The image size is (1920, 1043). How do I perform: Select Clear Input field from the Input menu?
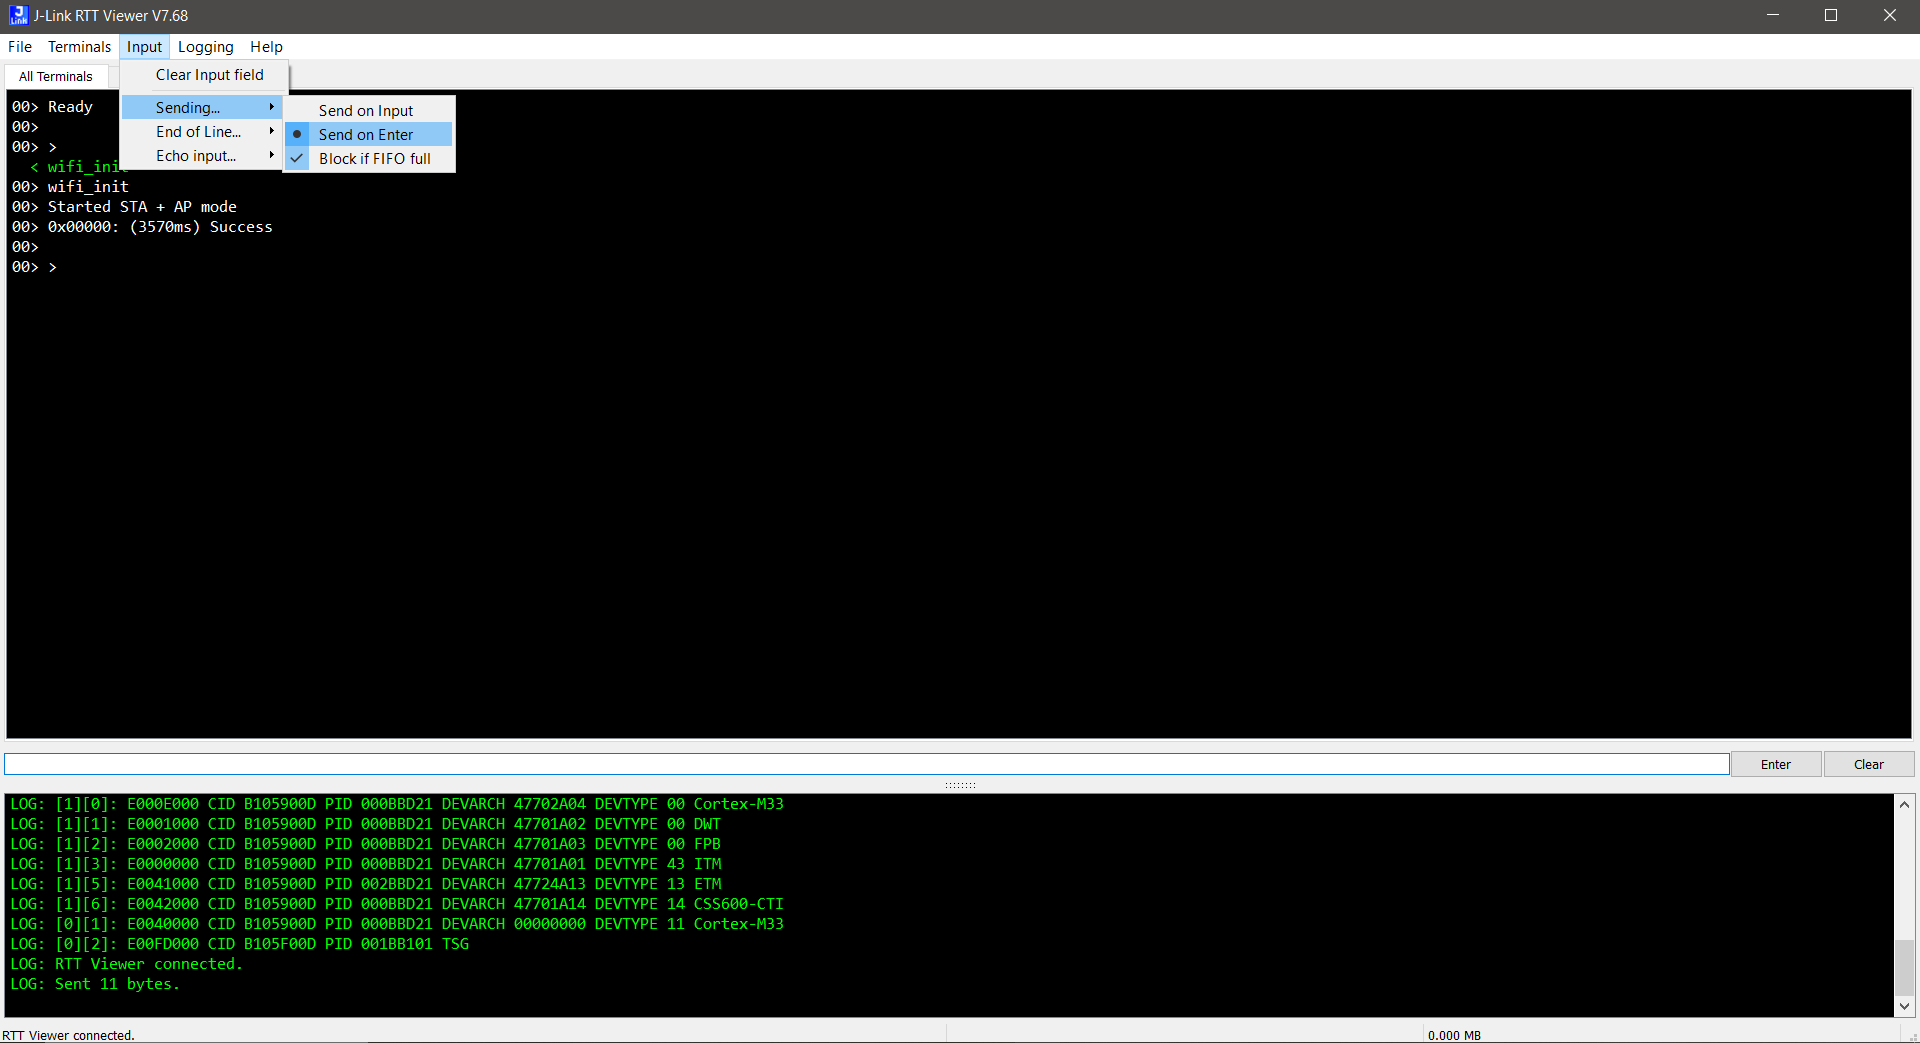[209, 74]
